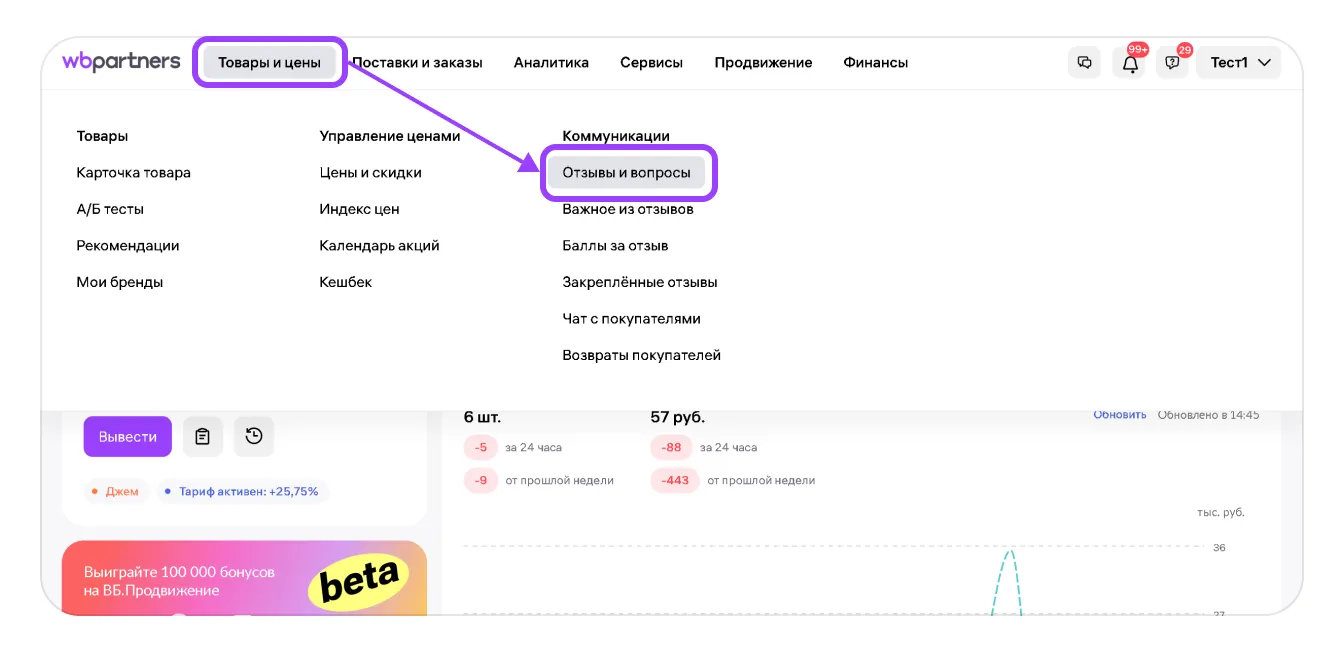Viewport: 1344px width, 652px height.
Task: Open the chat messages icon
Action: click(1084, 62)
